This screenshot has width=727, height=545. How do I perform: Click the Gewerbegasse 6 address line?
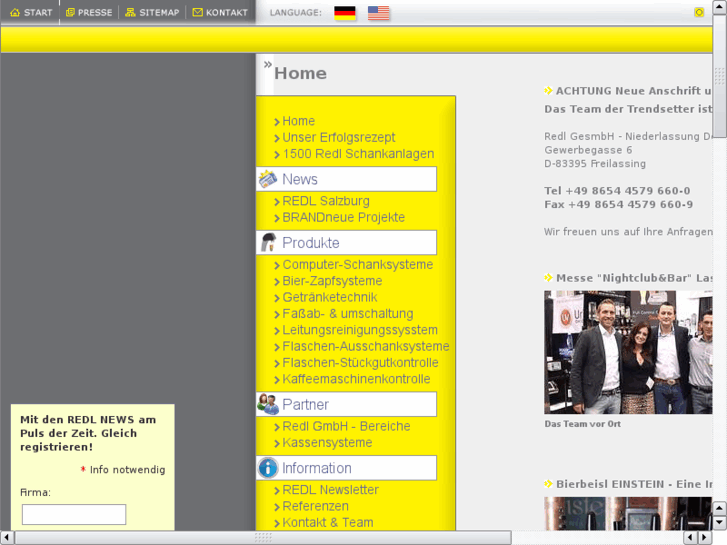(x=588, y=150)
